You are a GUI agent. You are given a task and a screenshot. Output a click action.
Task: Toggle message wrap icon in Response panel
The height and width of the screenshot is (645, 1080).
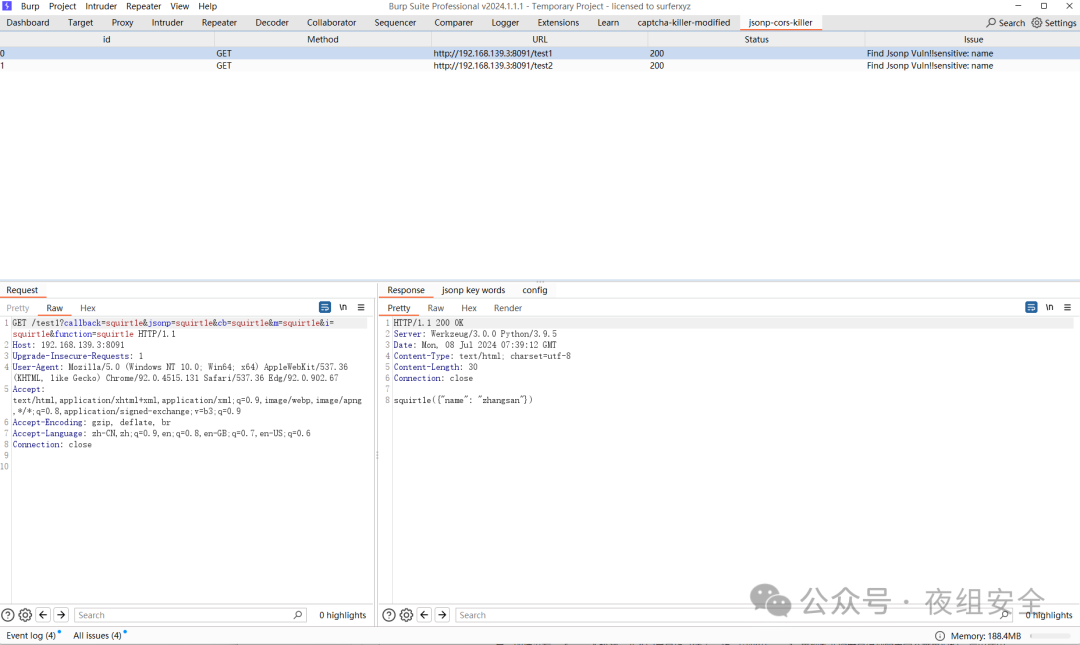pos(1031,307)
